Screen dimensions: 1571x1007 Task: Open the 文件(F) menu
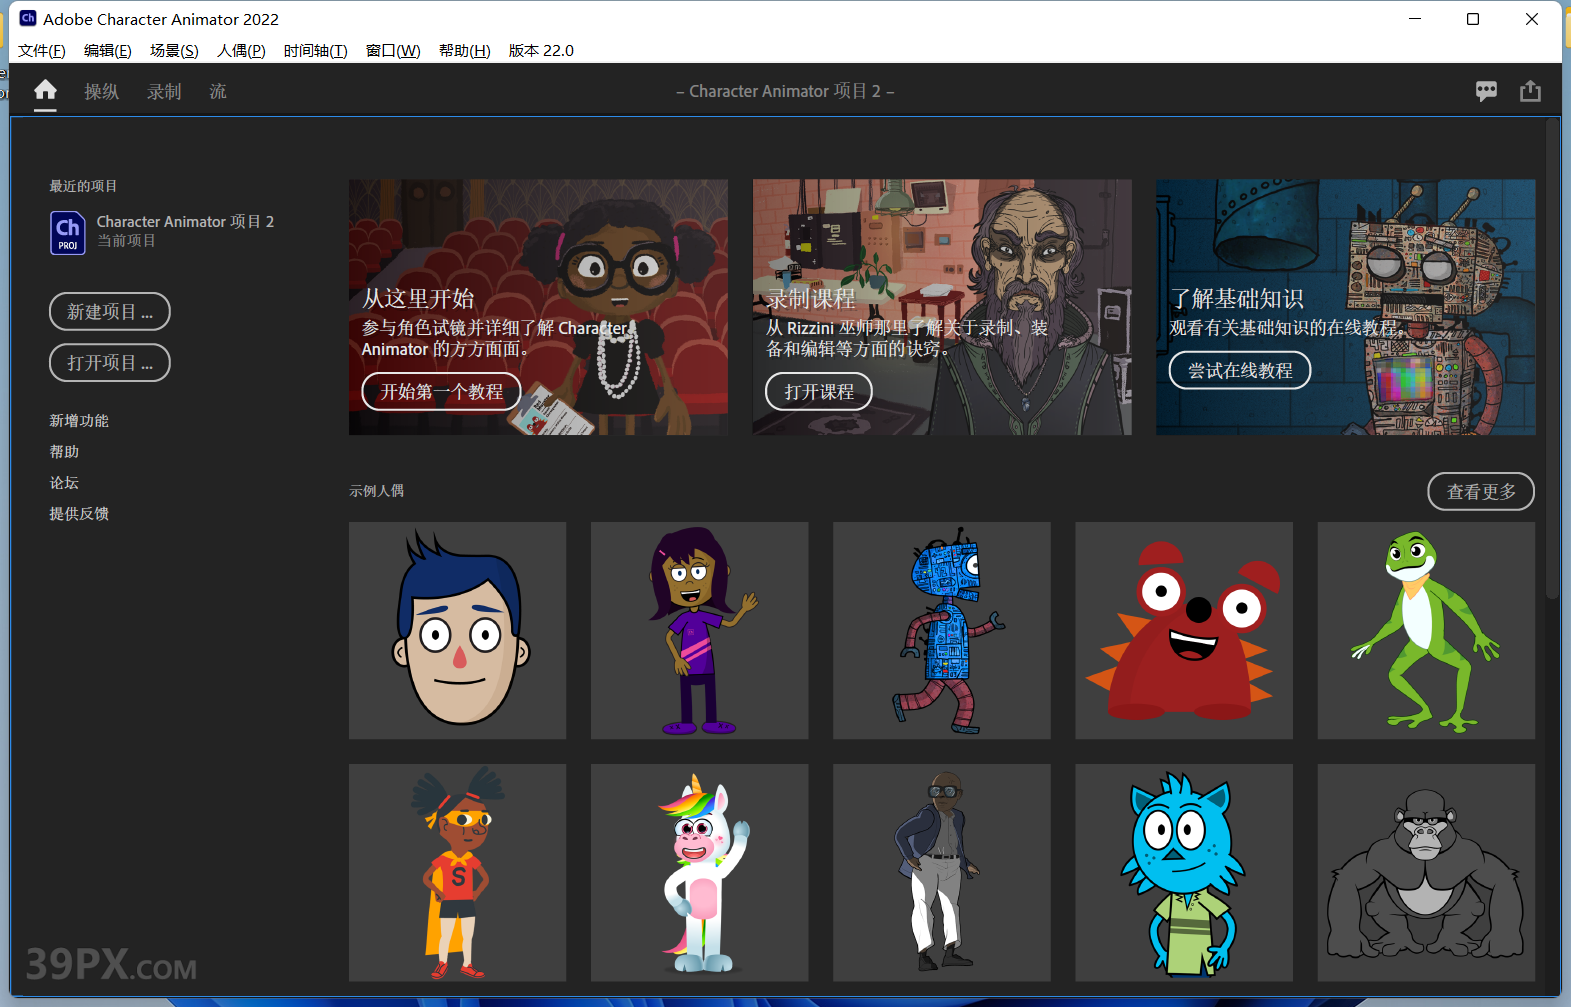42,51
